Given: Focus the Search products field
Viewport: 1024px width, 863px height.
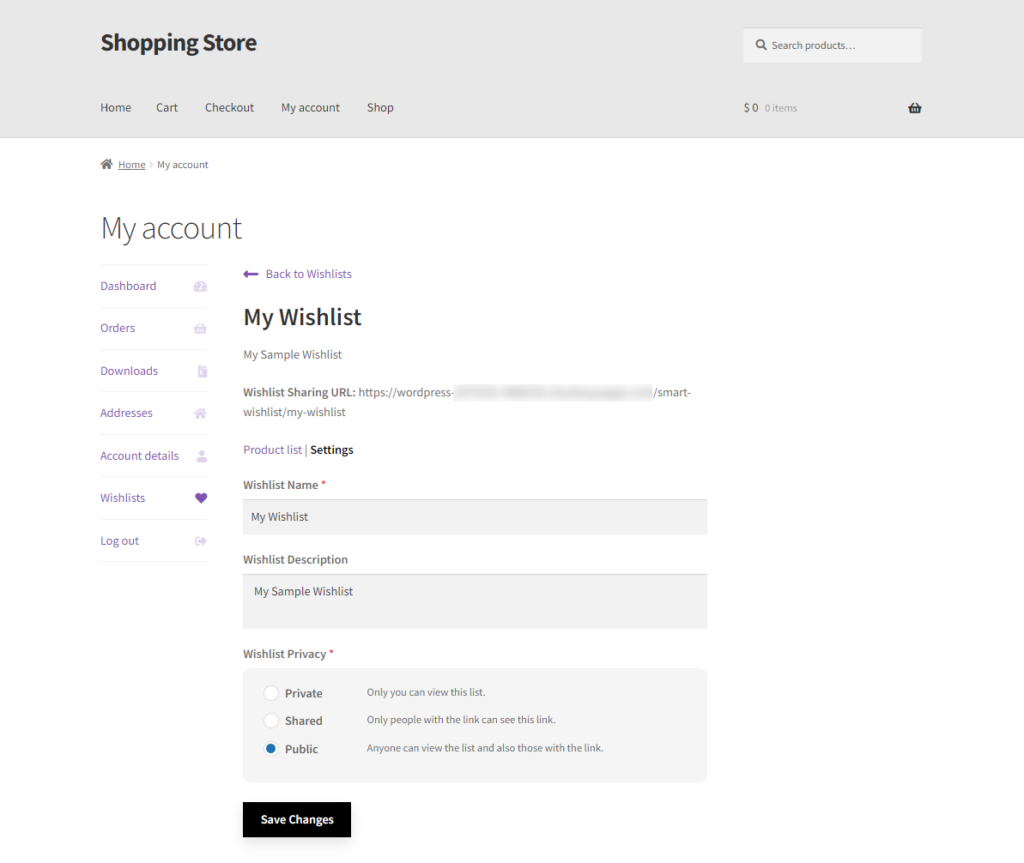Looking at the screenshot, I should pyautogui.click(x=832, y=45).
